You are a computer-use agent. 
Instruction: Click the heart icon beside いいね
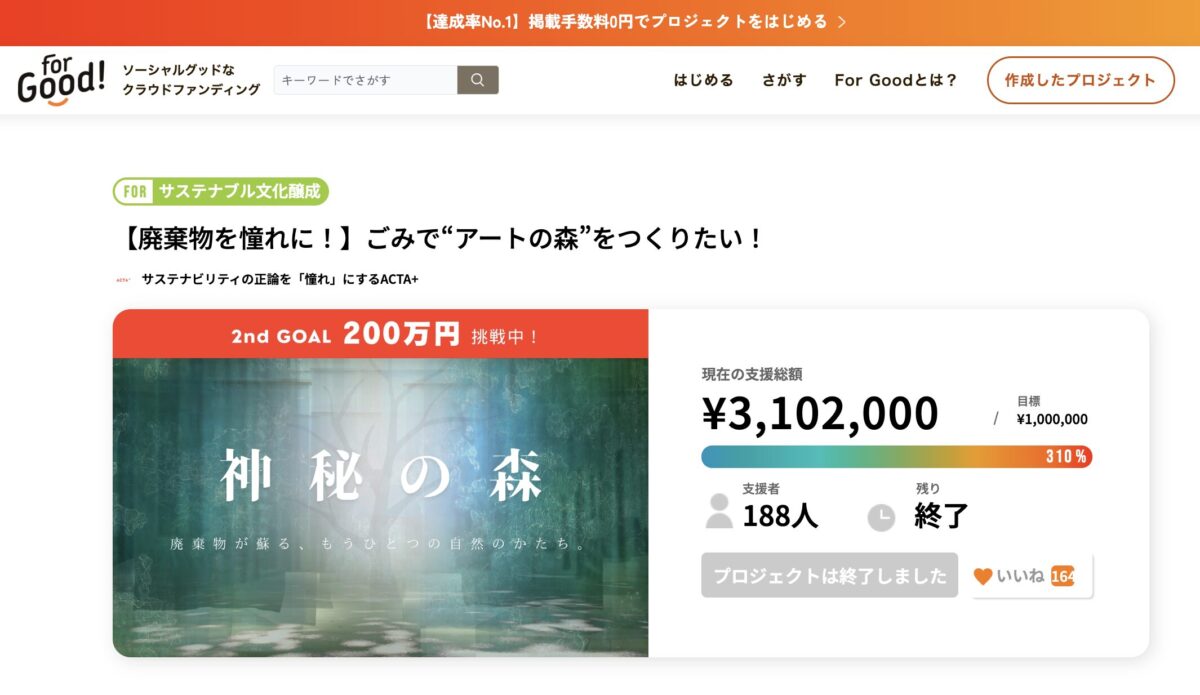point(983,576)
